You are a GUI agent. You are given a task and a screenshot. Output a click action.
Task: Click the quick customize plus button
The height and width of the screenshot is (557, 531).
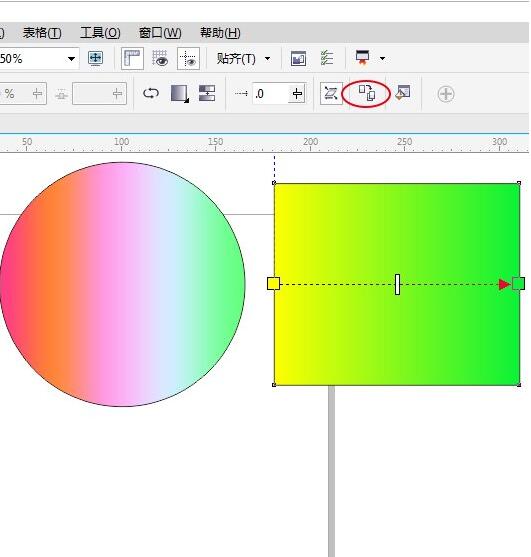tap(446, 94)
